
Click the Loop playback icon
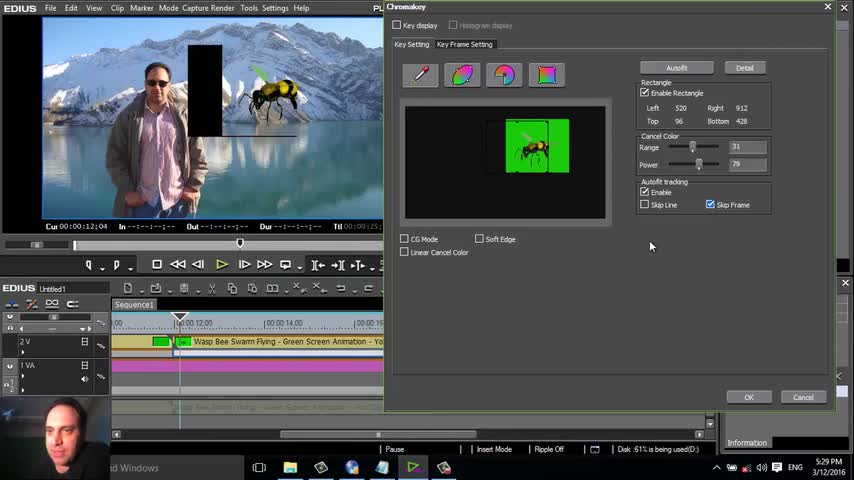[x=285, y=265]
